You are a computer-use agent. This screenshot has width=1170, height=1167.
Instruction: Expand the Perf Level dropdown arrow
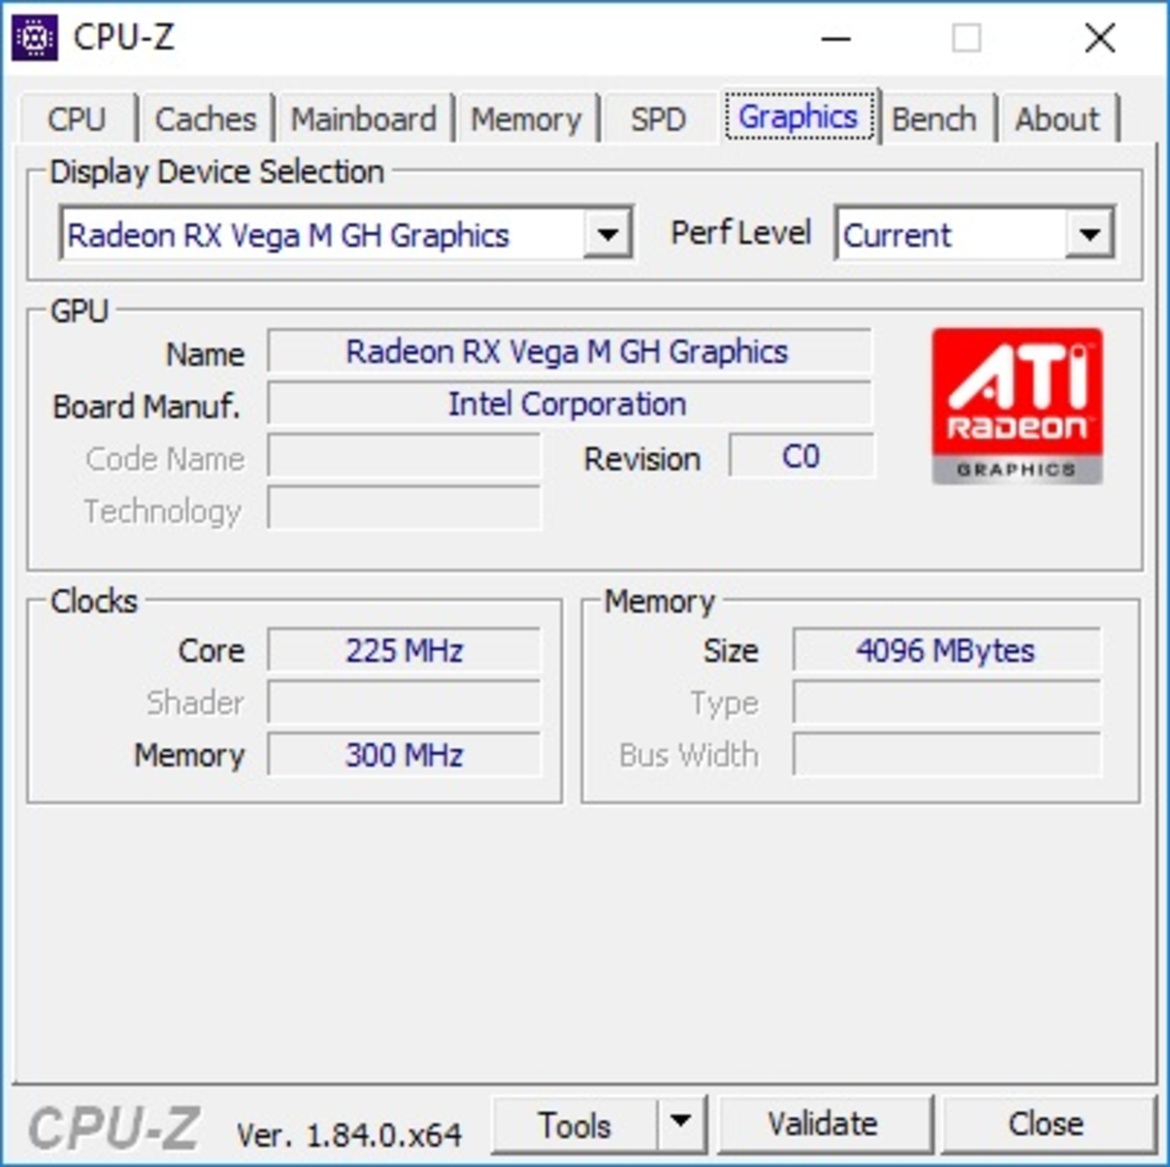point(1089,234)
